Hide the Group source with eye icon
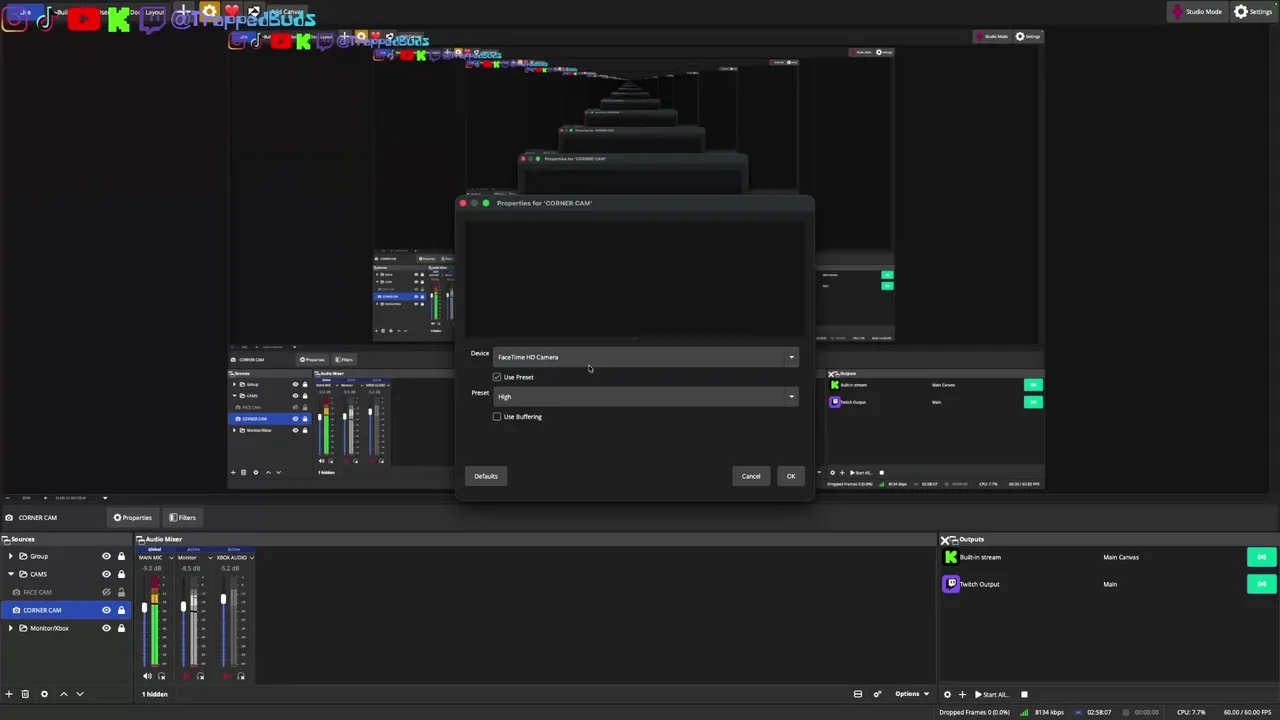The height and width of the screenshot is (720, 1280). (106, 556)
